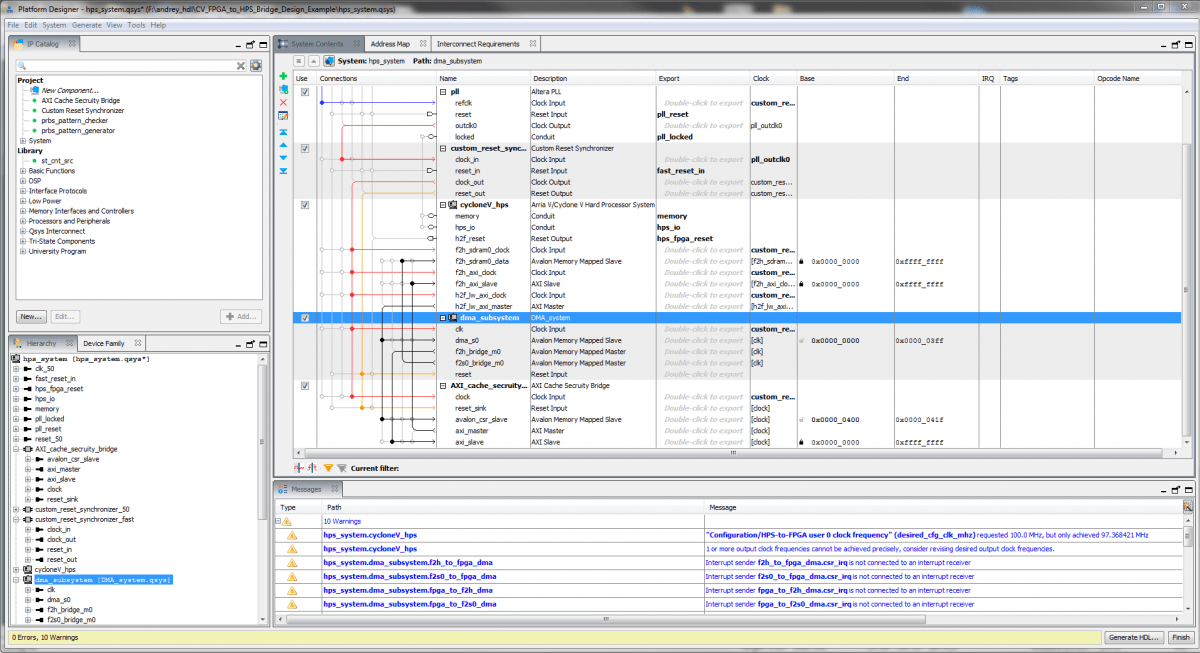This screenshot has height=653, width=1200.
Task: Click the Generate HDL... button
Action: (x=1134, y=637)
